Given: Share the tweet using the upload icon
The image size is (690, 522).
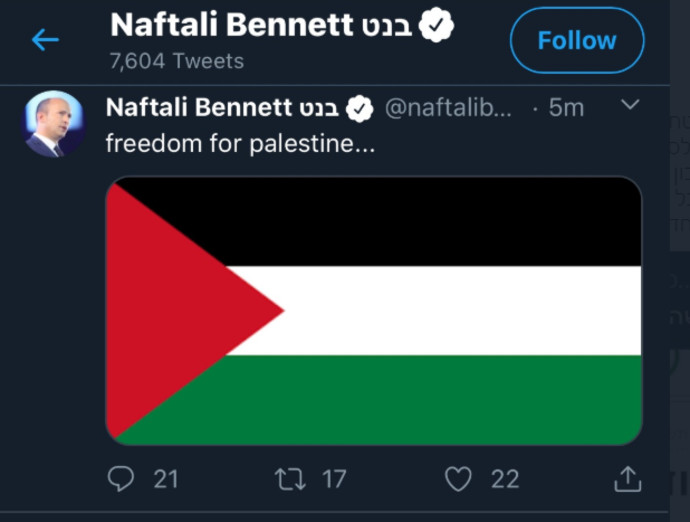Looking at the screenshot, I should 627,479.
